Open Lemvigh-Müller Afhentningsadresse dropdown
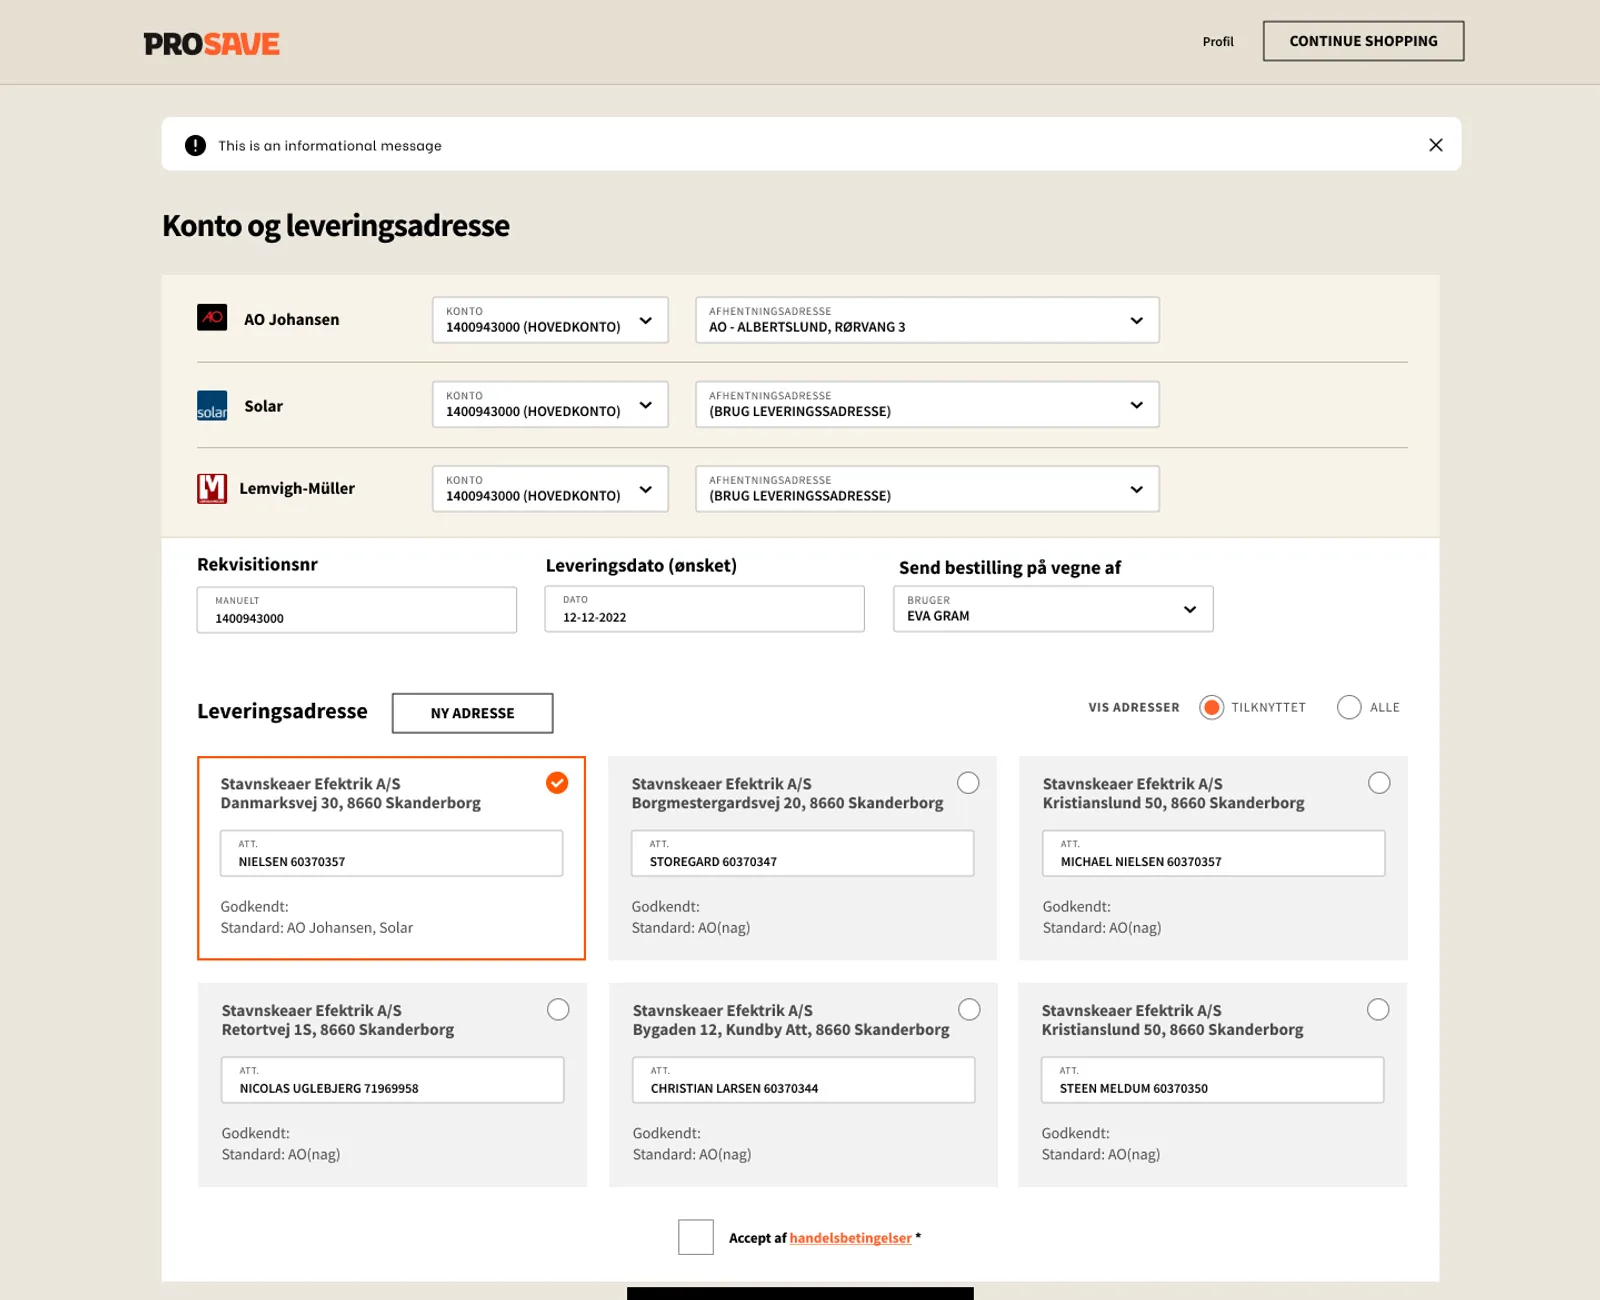The width and height of the screenshot is (1600, 1300). [927, 489]
